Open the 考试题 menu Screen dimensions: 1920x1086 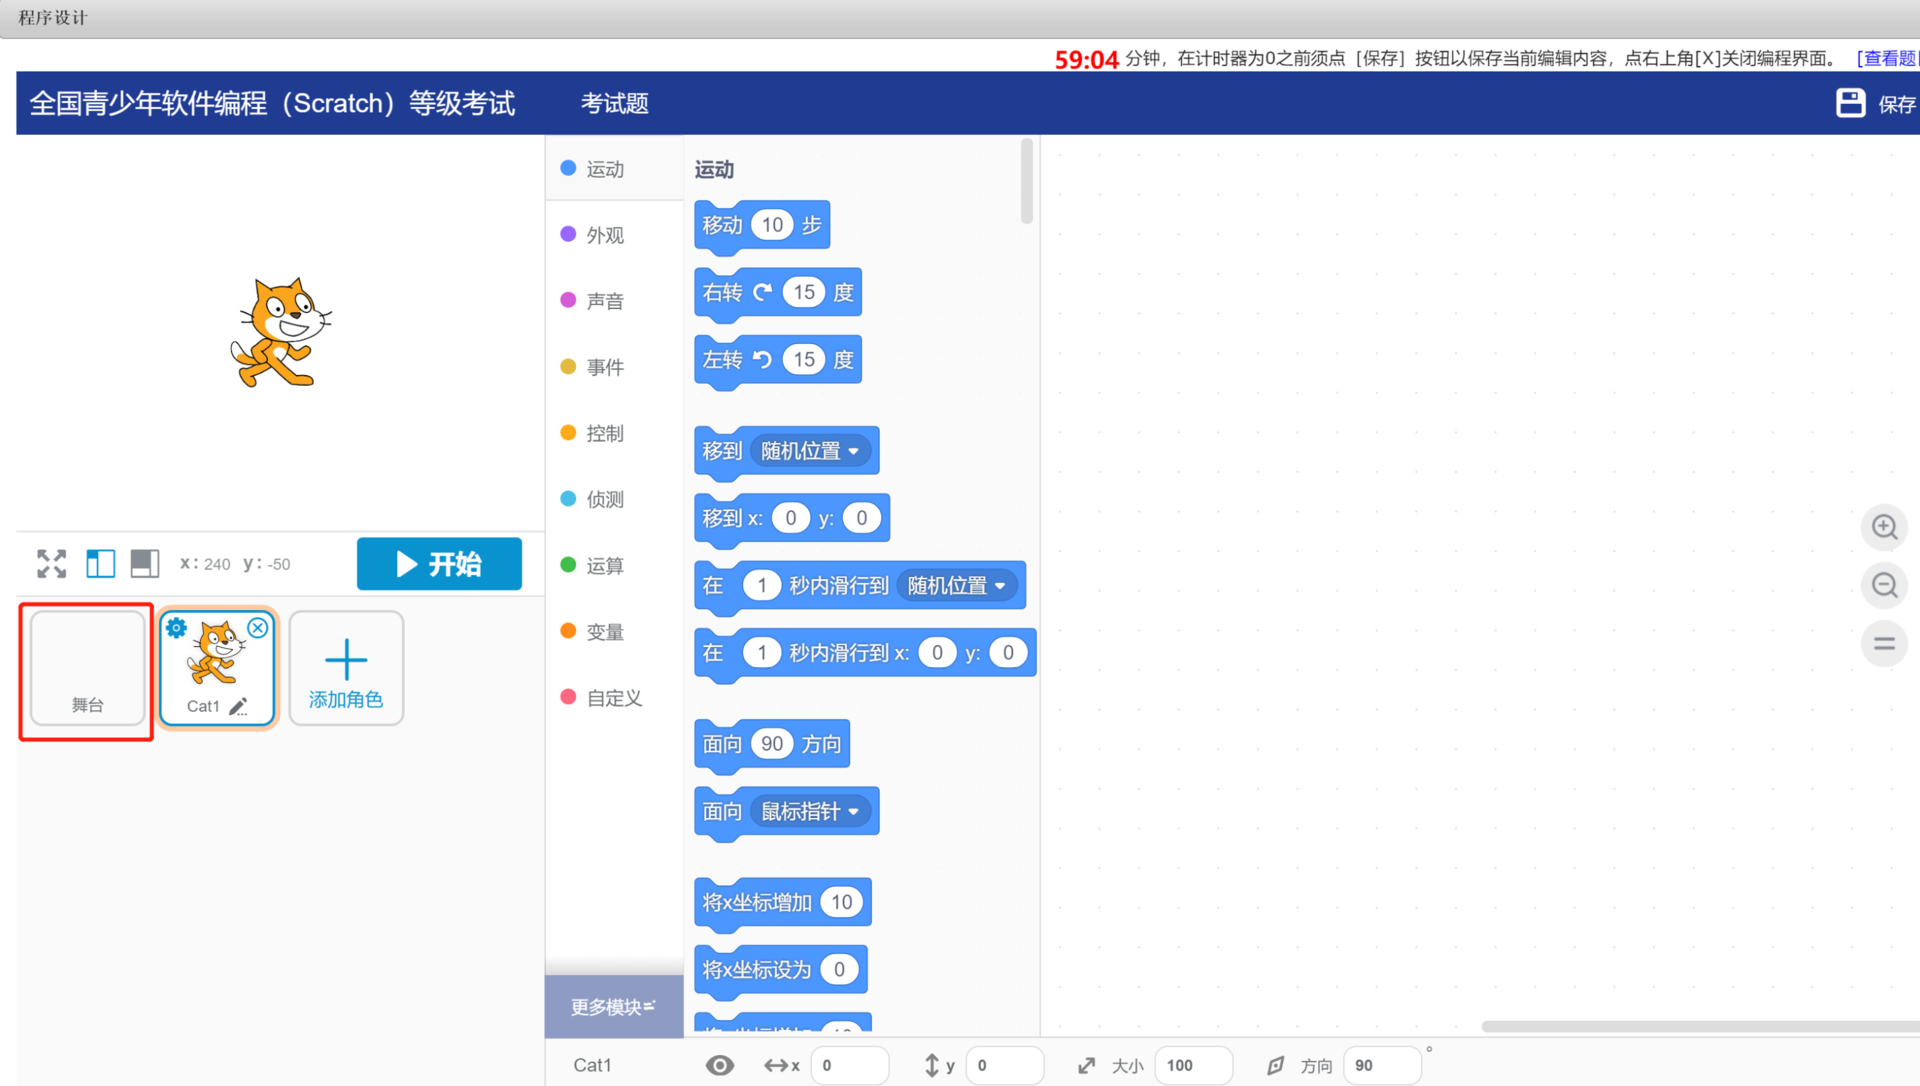614,103
